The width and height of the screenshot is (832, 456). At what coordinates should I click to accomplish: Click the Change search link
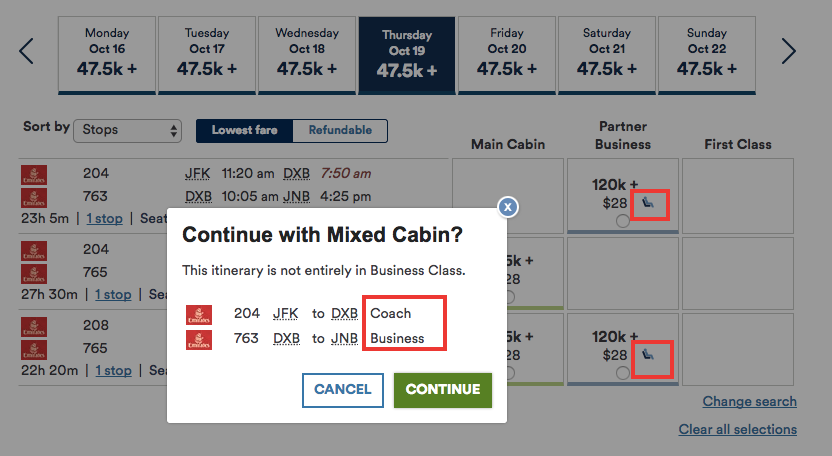[x=749, y=401]
